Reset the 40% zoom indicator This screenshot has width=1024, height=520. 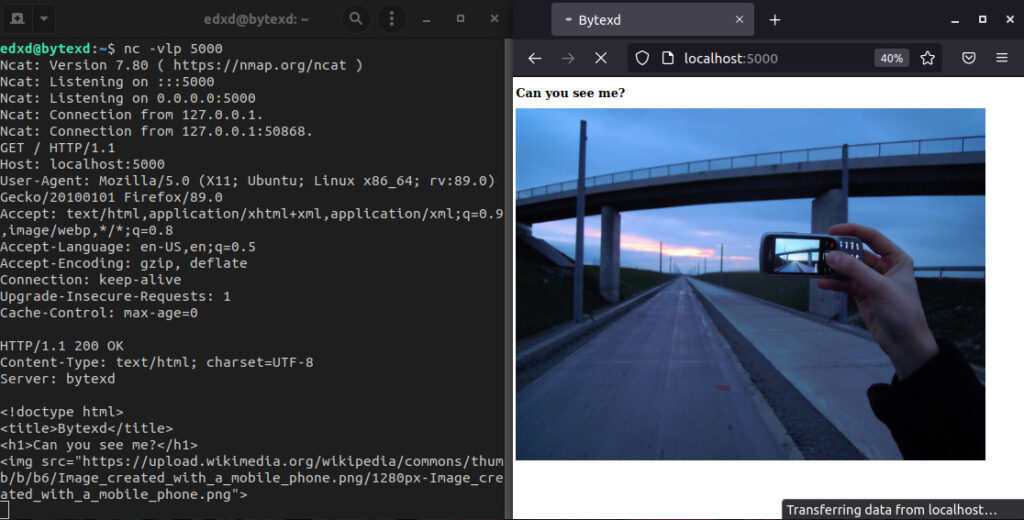(891, 58)
